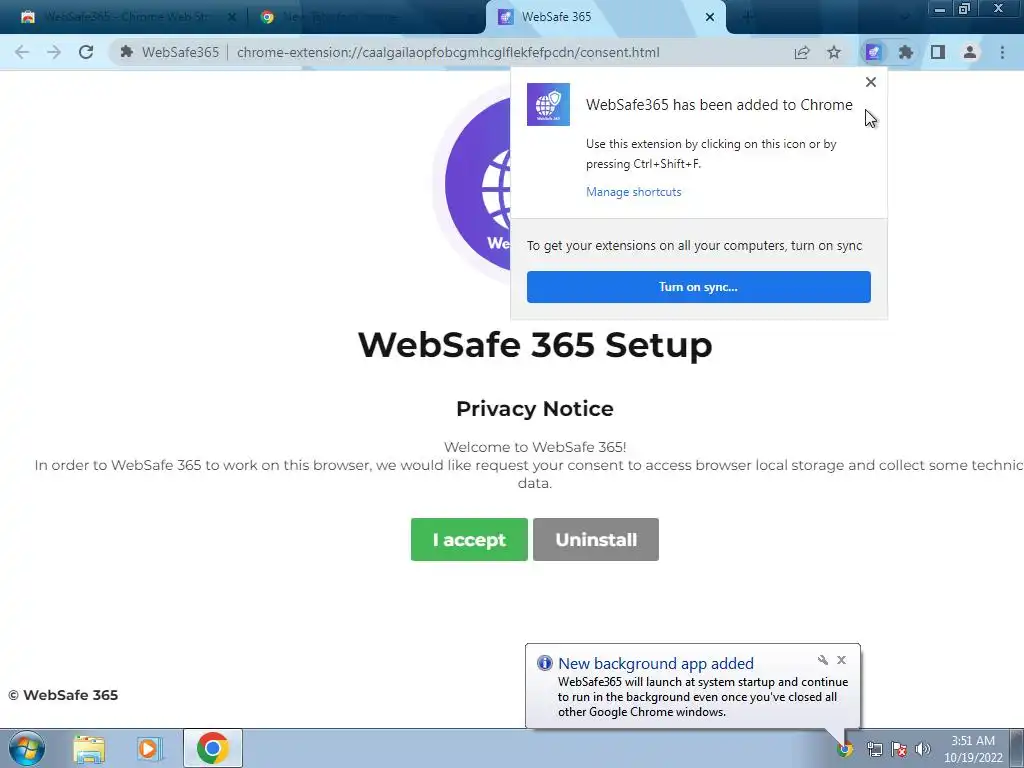Click the gray Uninstall button
Screen dimensions: 1024x768
tap(596, 539)
